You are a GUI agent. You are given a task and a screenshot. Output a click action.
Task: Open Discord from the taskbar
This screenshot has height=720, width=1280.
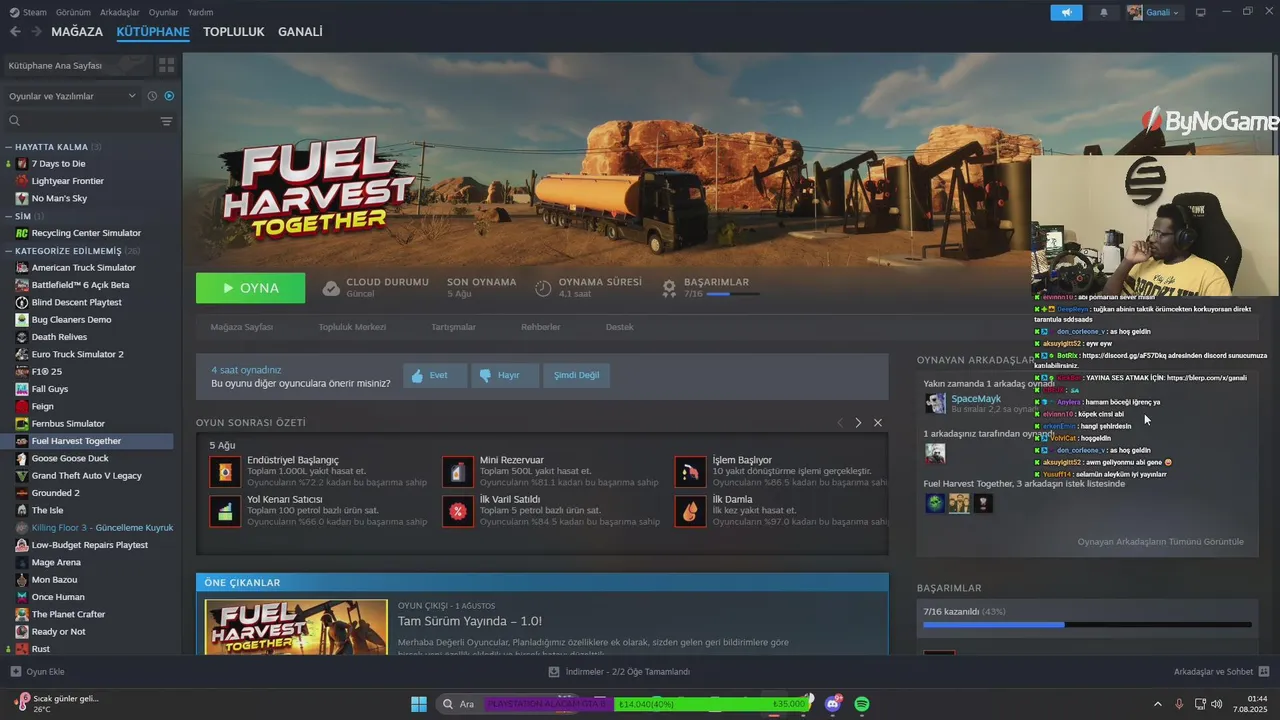coord(833,704)
